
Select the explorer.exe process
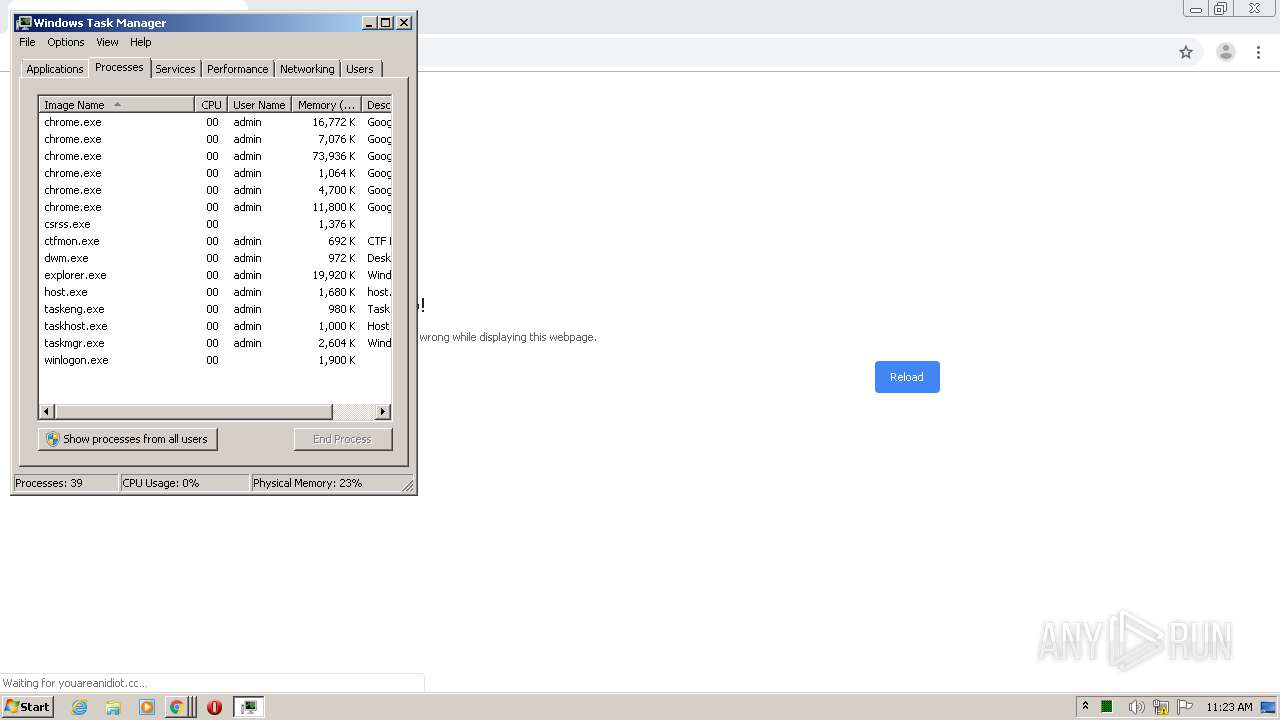pos(215,275)
